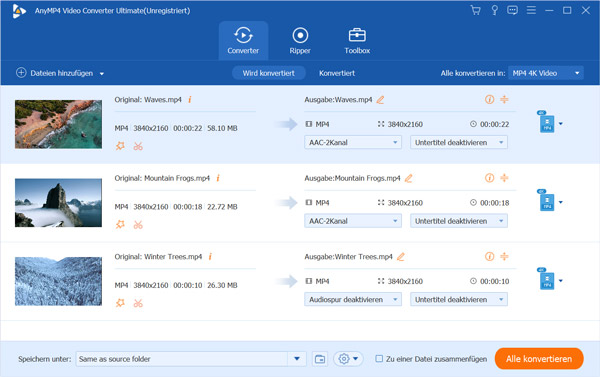The height and width of the screenshot is (377, 600).
Task: Click 'Dateien hinzufügen' to add files
Action: click(x=54, y=73)
